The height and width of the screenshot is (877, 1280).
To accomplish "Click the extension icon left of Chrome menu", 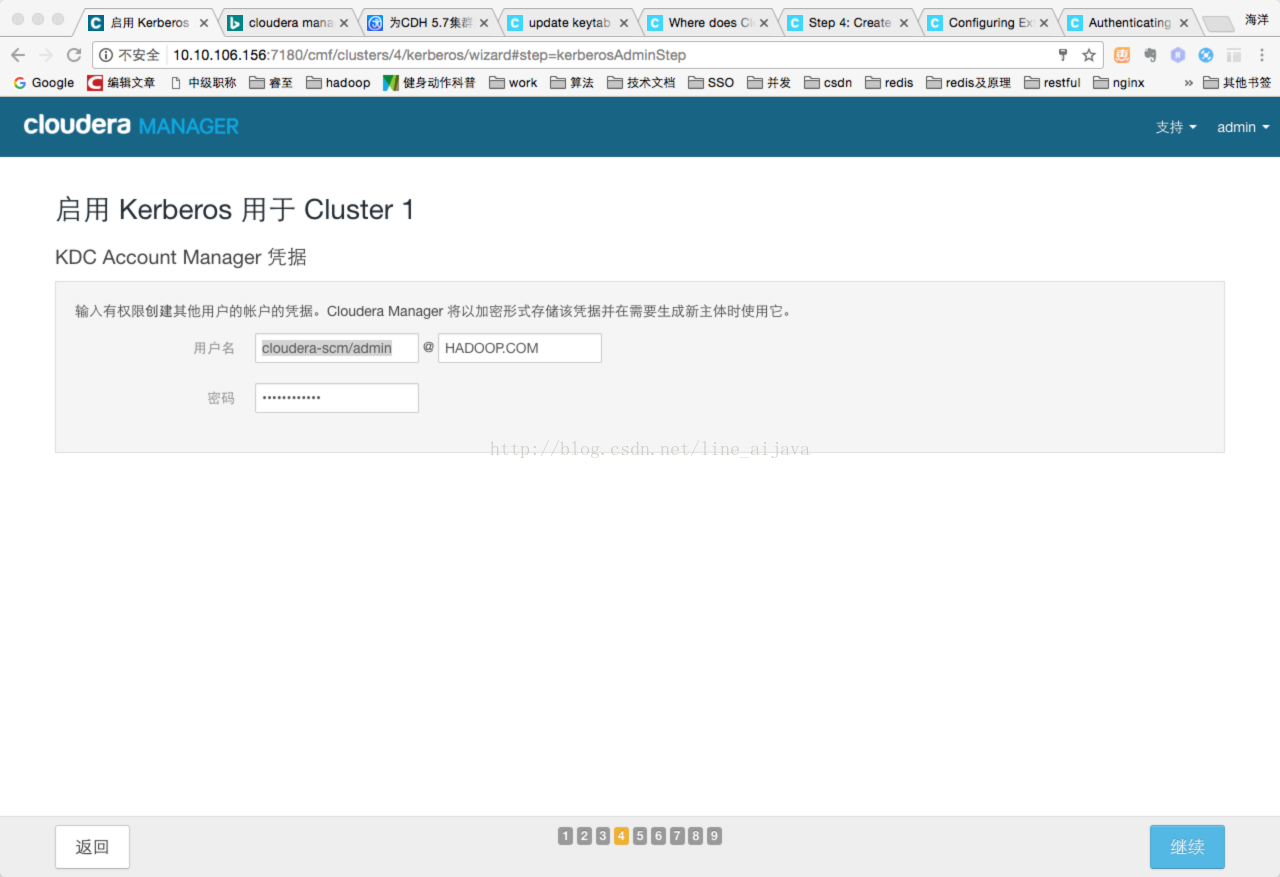I will click(x=1234, y=55).
